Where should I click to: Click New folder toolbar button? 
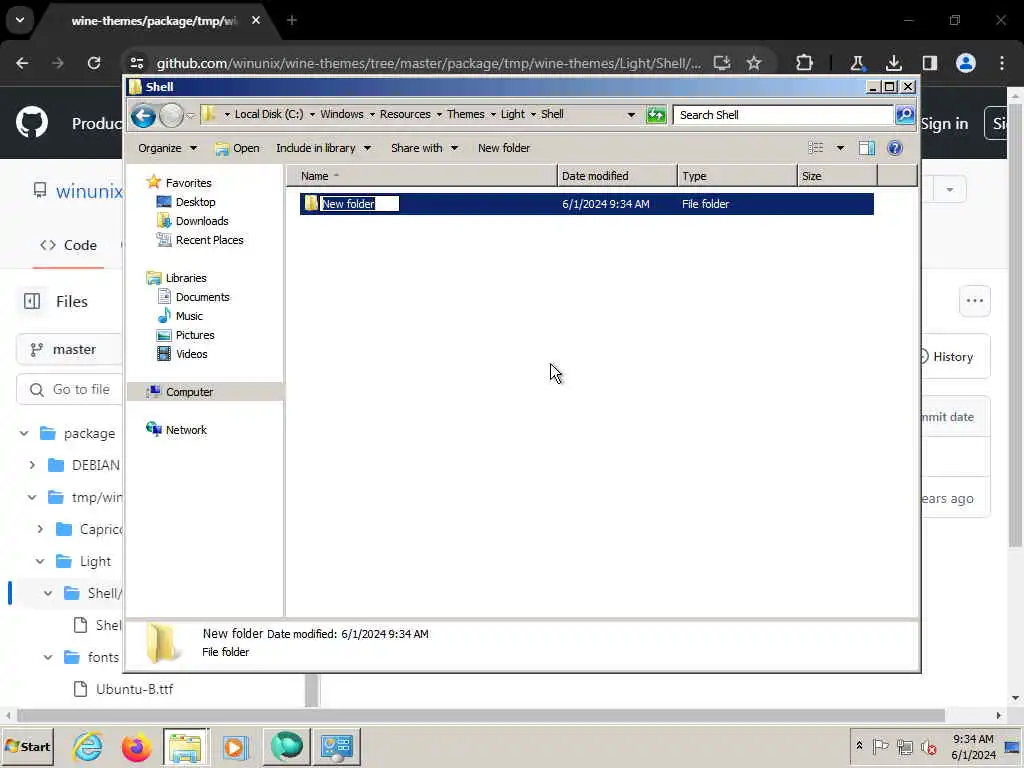[504, 148]
